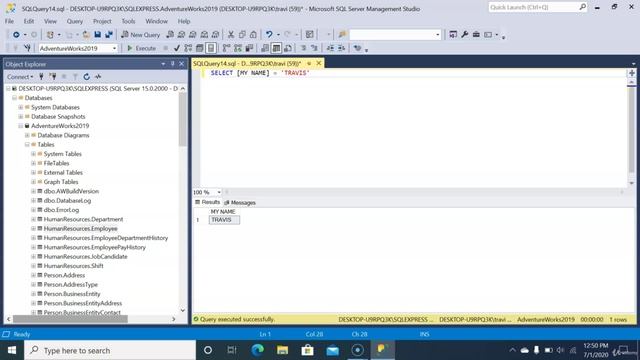The width and height of the screenshot is (640, 360).
Task: Open the Query menu
Action: click(x=75, y=21)
